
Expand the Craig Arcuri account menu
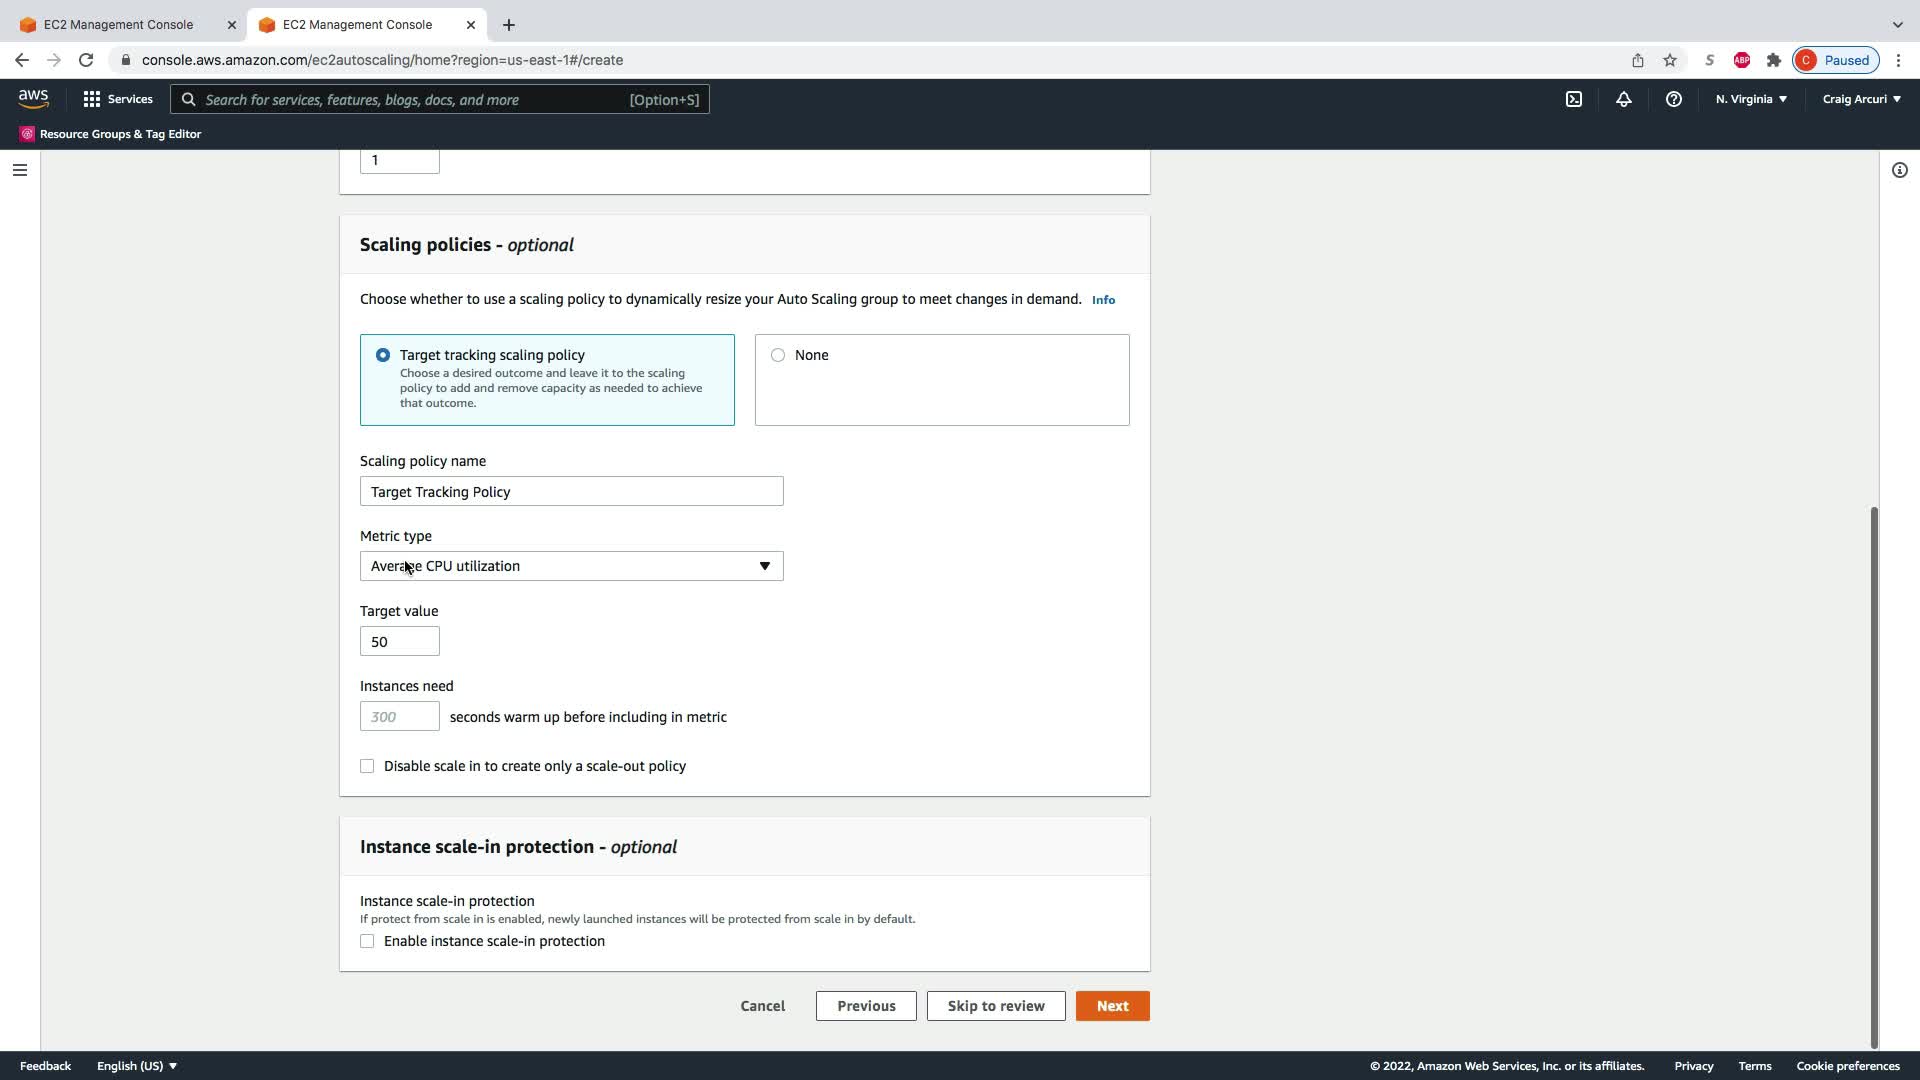(x=1861, y=99)
